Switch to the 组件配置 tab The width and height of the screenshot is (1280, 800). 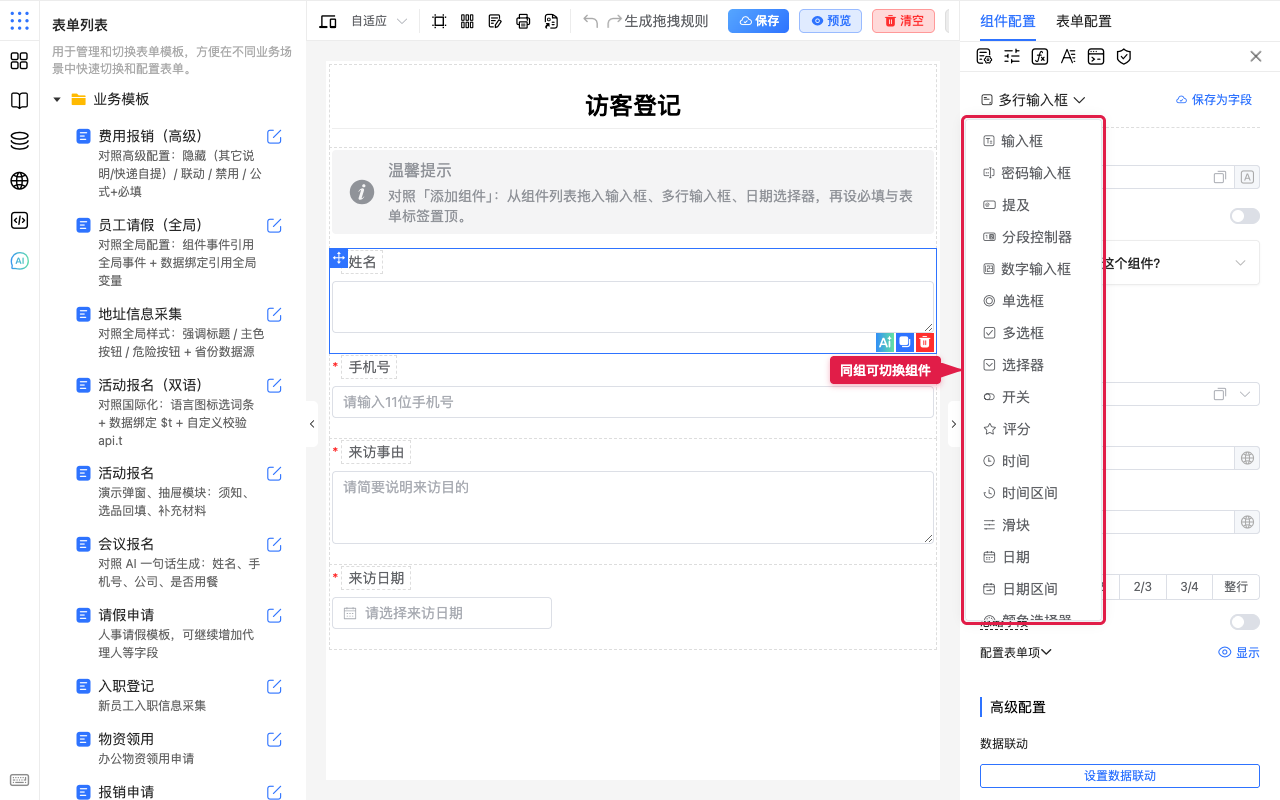pos(1008,21)
